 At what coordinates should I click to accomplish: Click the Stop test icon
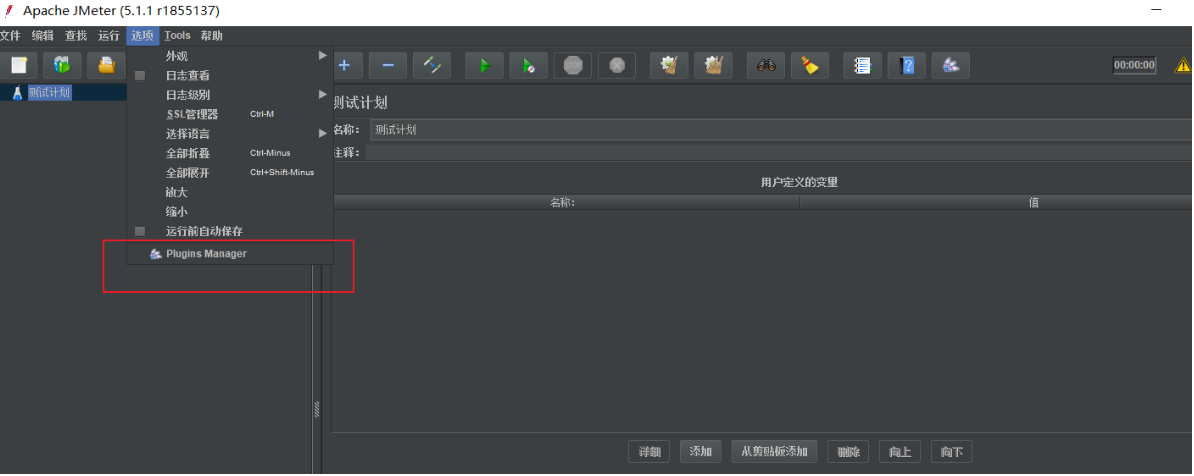pos(573,65)
